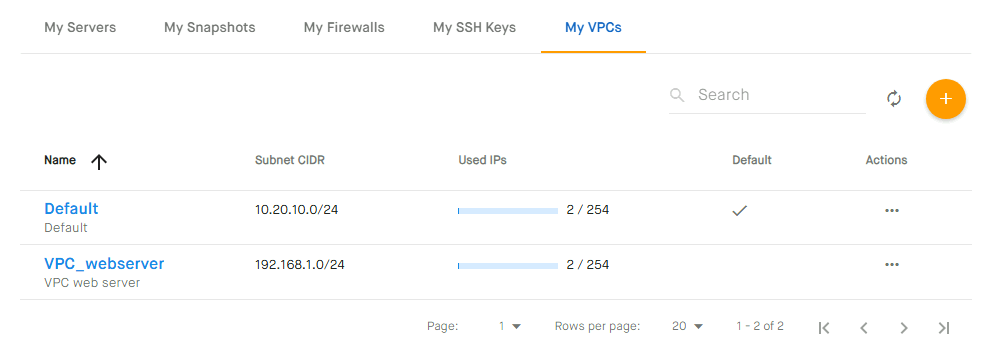Open the actions menu for VPC_webserver

point(891,264)
